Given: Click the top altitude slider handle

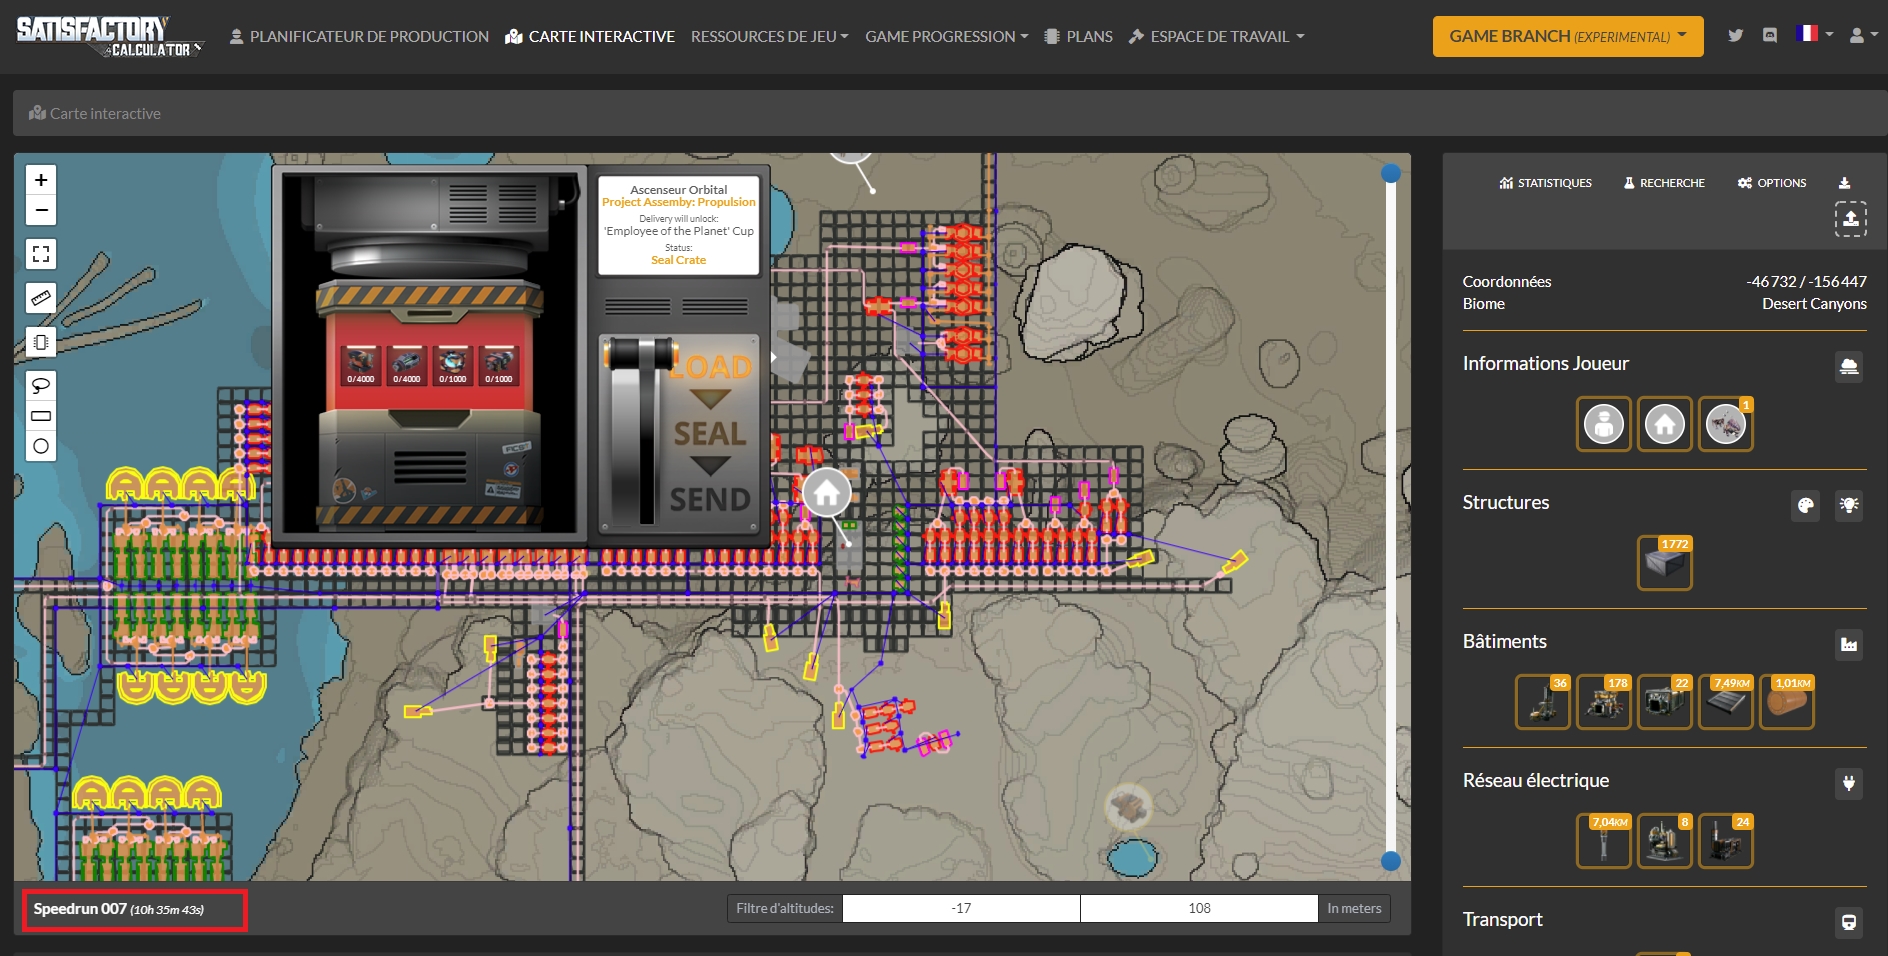Looking at the screenshot, I should (1390, 174).
